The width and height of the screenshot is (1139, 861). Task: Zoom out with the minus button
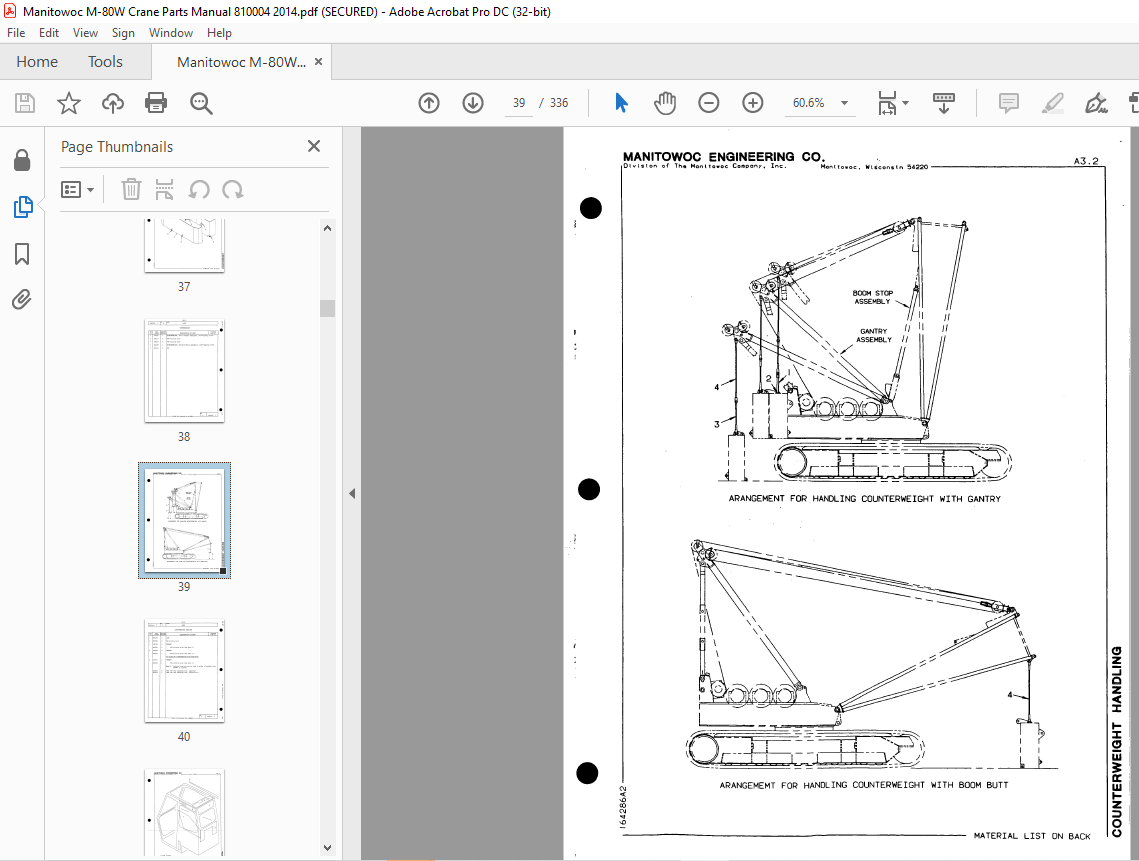point(708,103)
